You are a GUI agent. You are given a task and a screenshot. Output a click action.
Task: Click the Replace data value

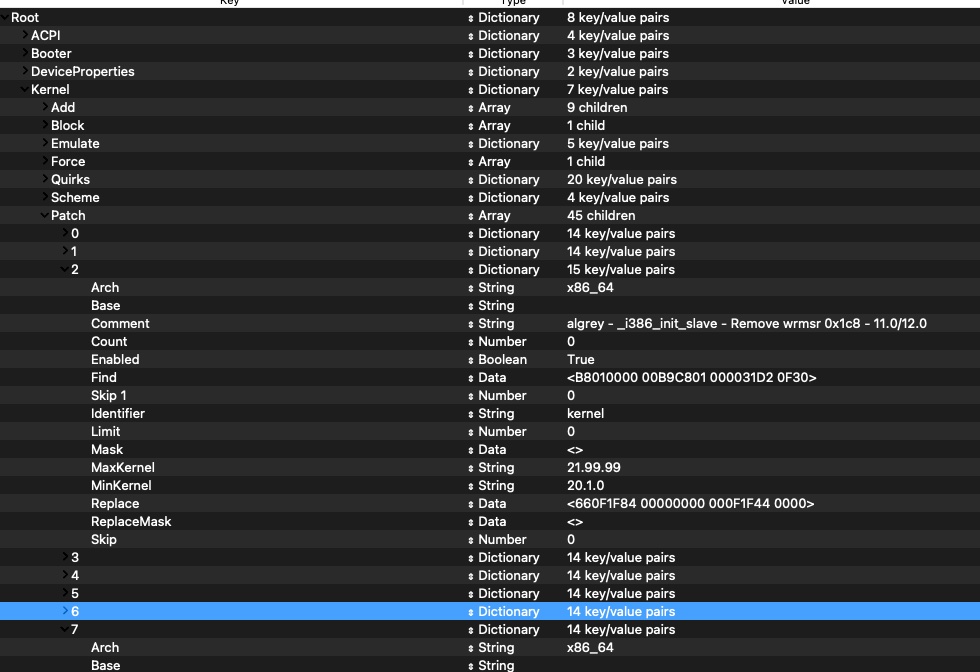tap(690, 504)
